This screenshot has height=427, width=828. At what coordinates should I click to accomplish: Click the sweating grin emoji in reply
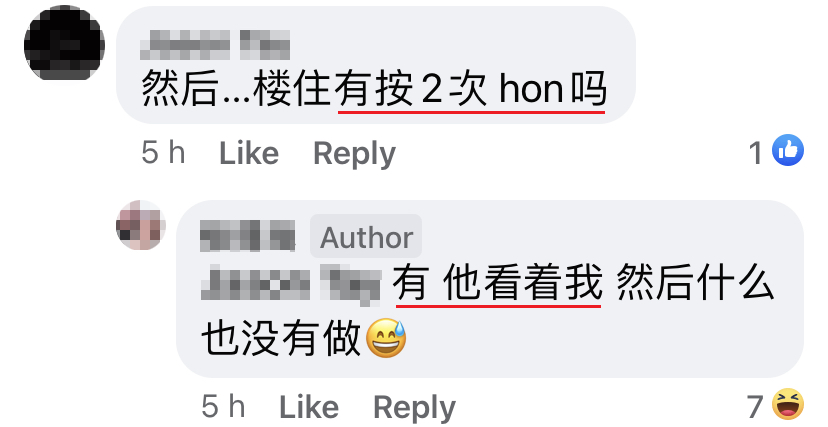[386, 338]
